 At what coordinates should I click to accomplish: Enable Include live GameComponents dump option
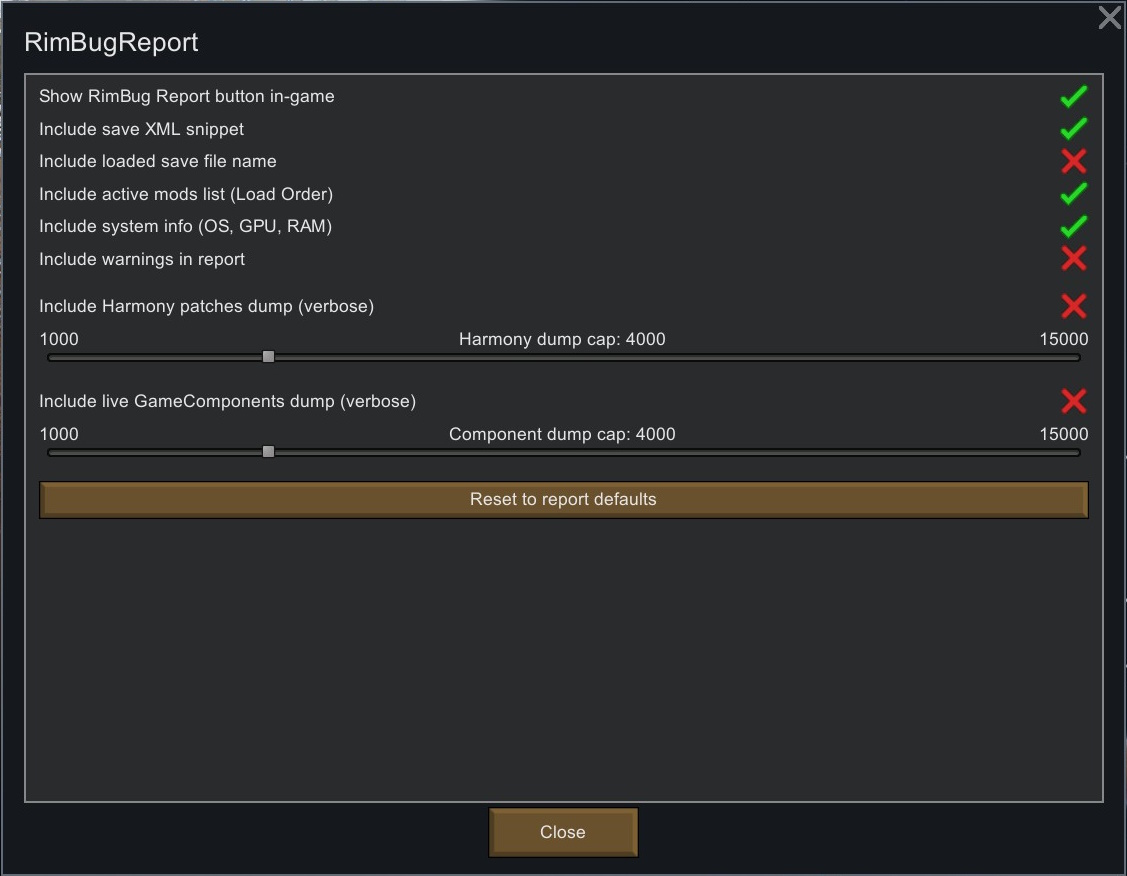coord(1073,401)
